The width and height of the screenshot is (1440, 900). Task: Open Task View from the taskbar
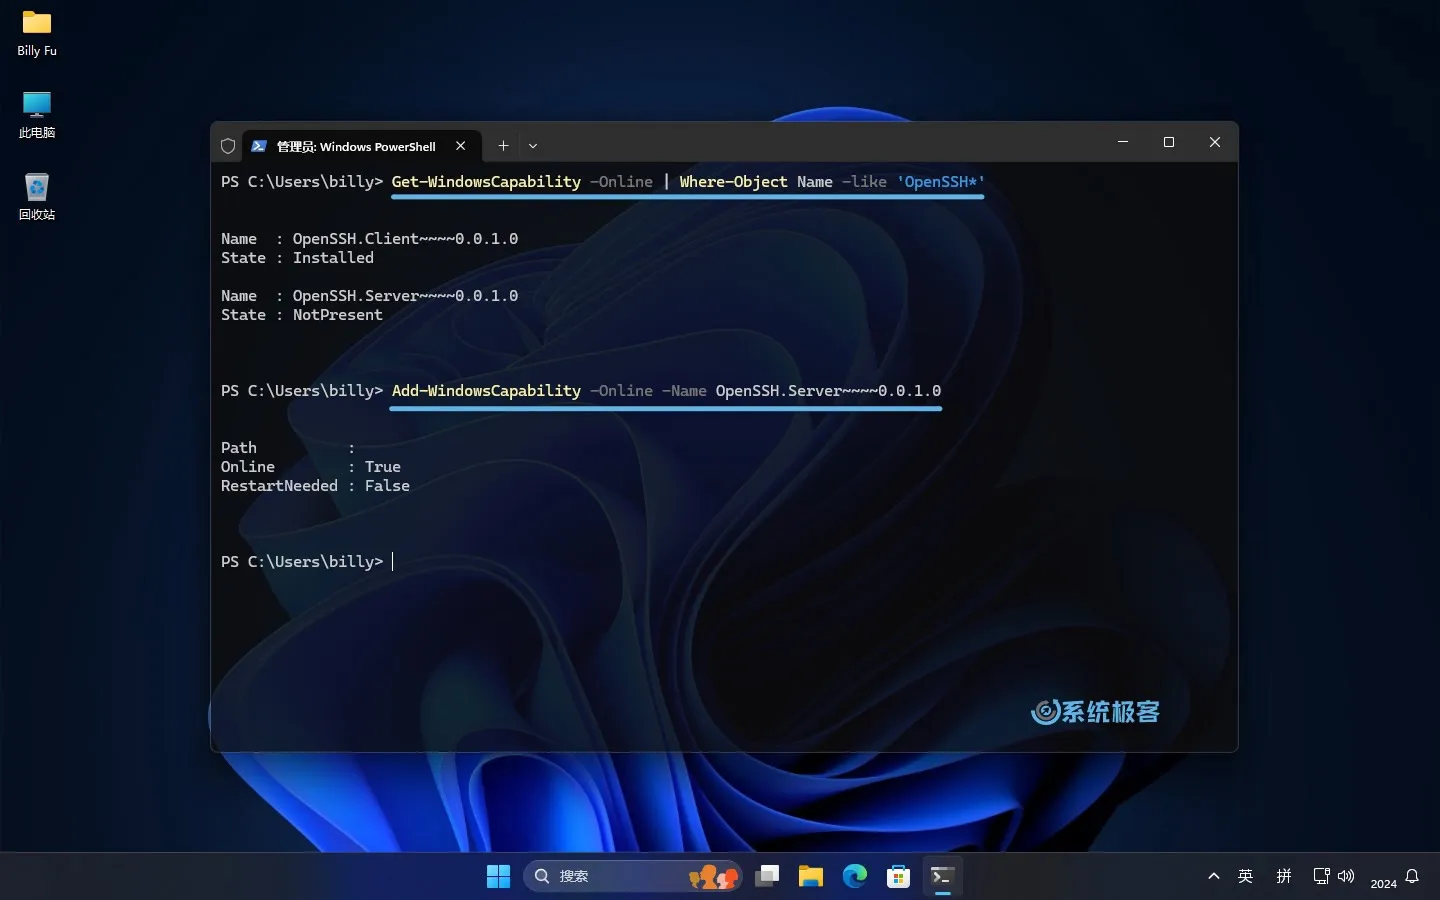(767, 876)
